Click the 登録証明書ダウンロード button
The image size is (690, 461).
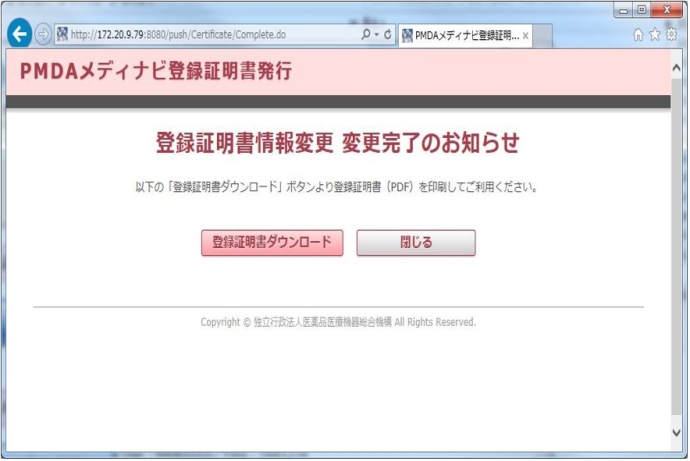[x=272, y=242]
